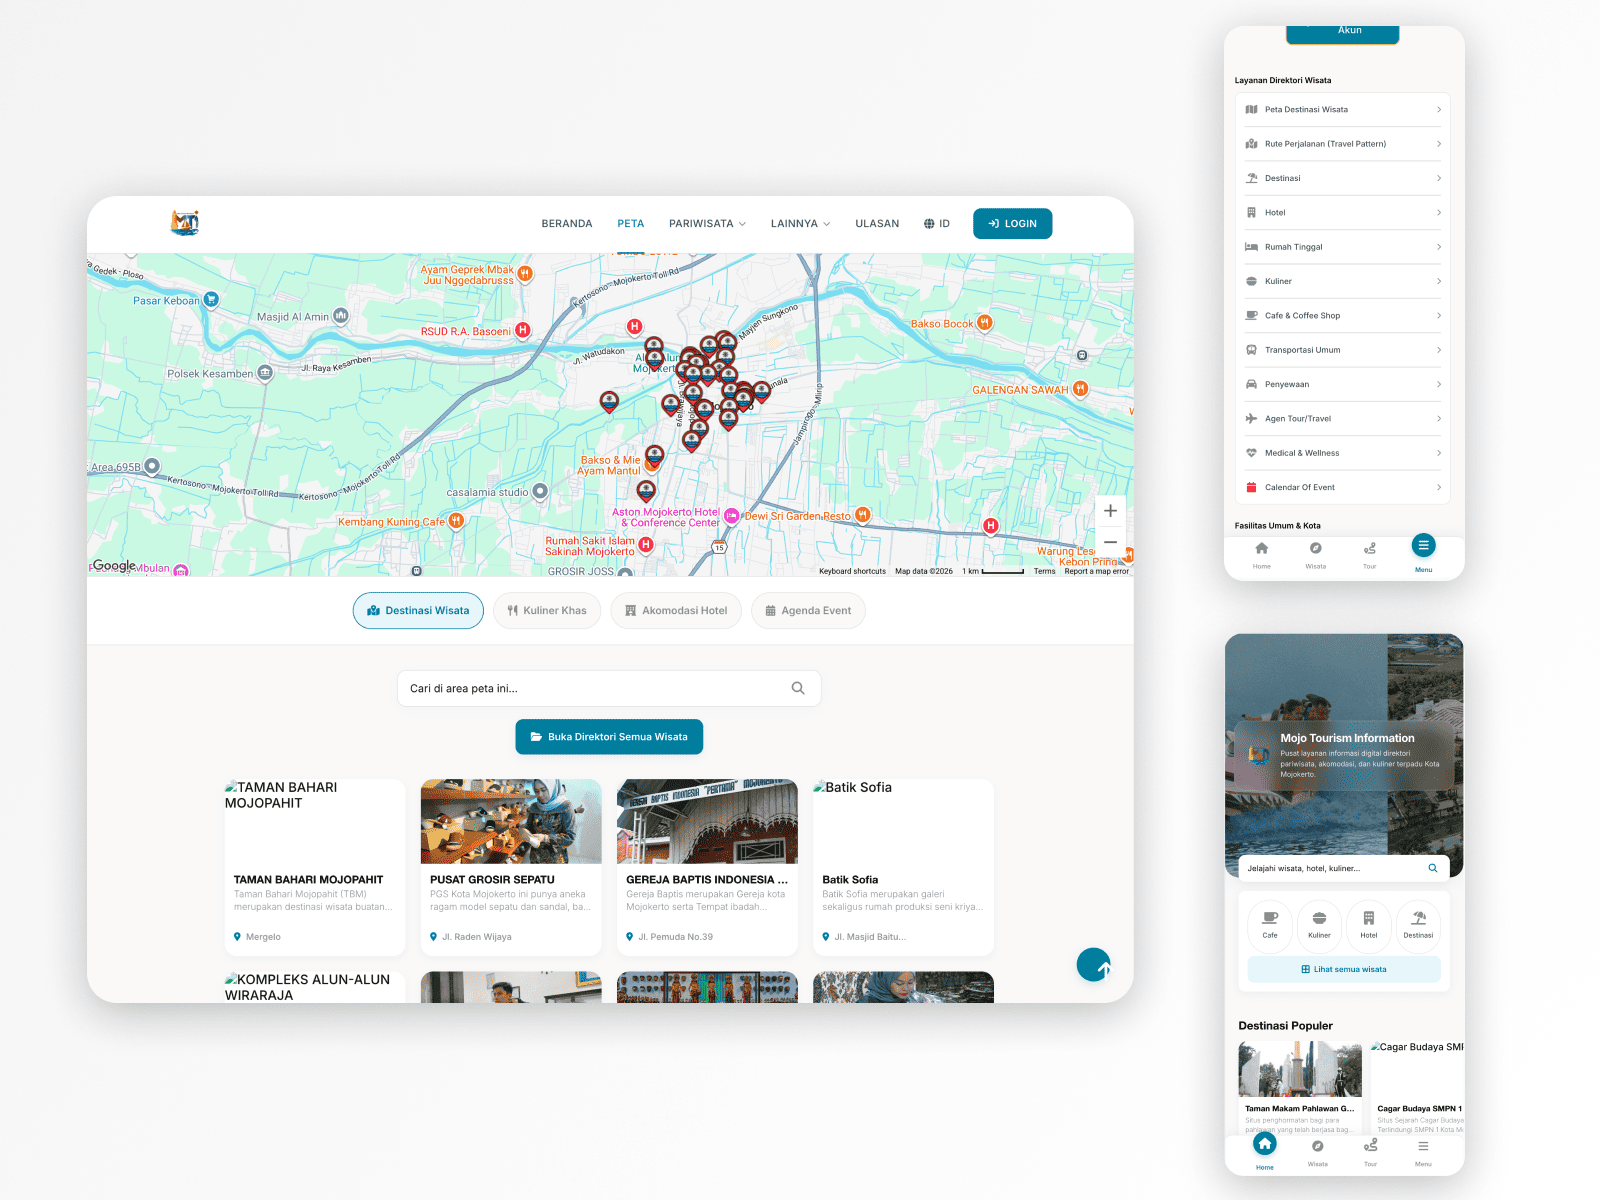Open the BERANDA menu item
Screen dimensions: 1600x1200
point(567,224)
